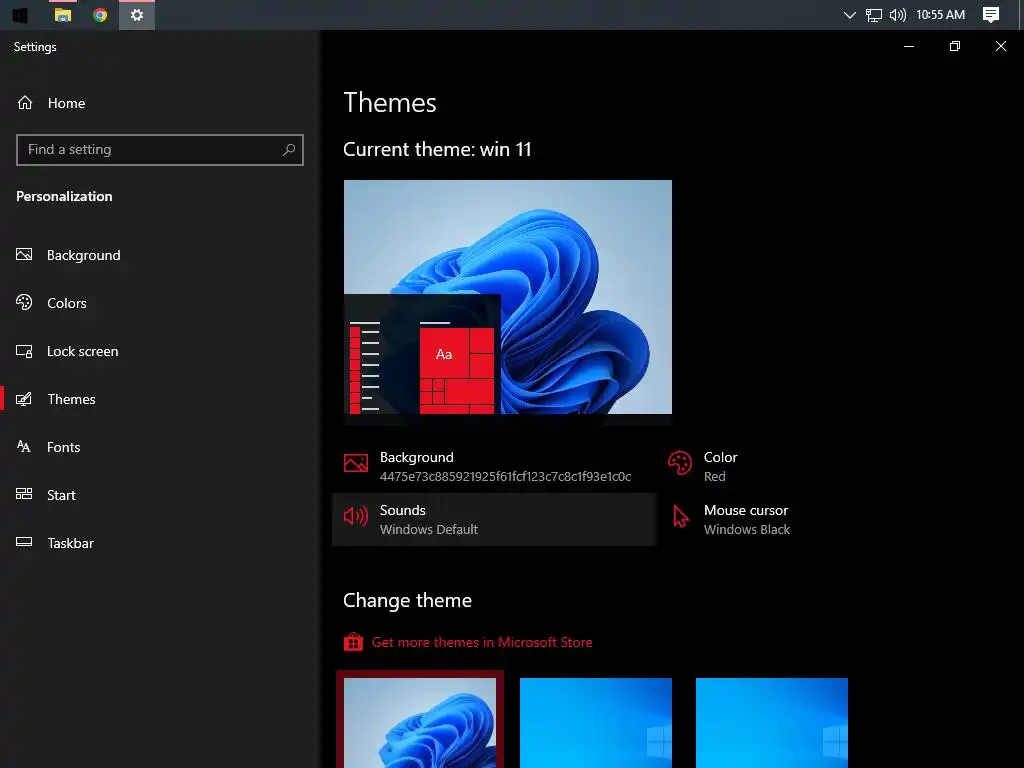Select the Settings gear taskbar icon
This screenshot has width=1024, height=768.
[136, 14]
